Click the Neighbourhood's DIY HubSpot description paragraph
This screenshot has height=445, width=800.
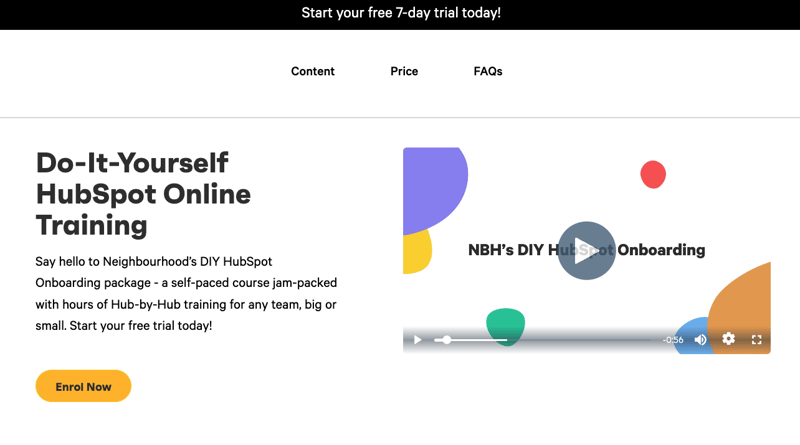coord(186,293)
